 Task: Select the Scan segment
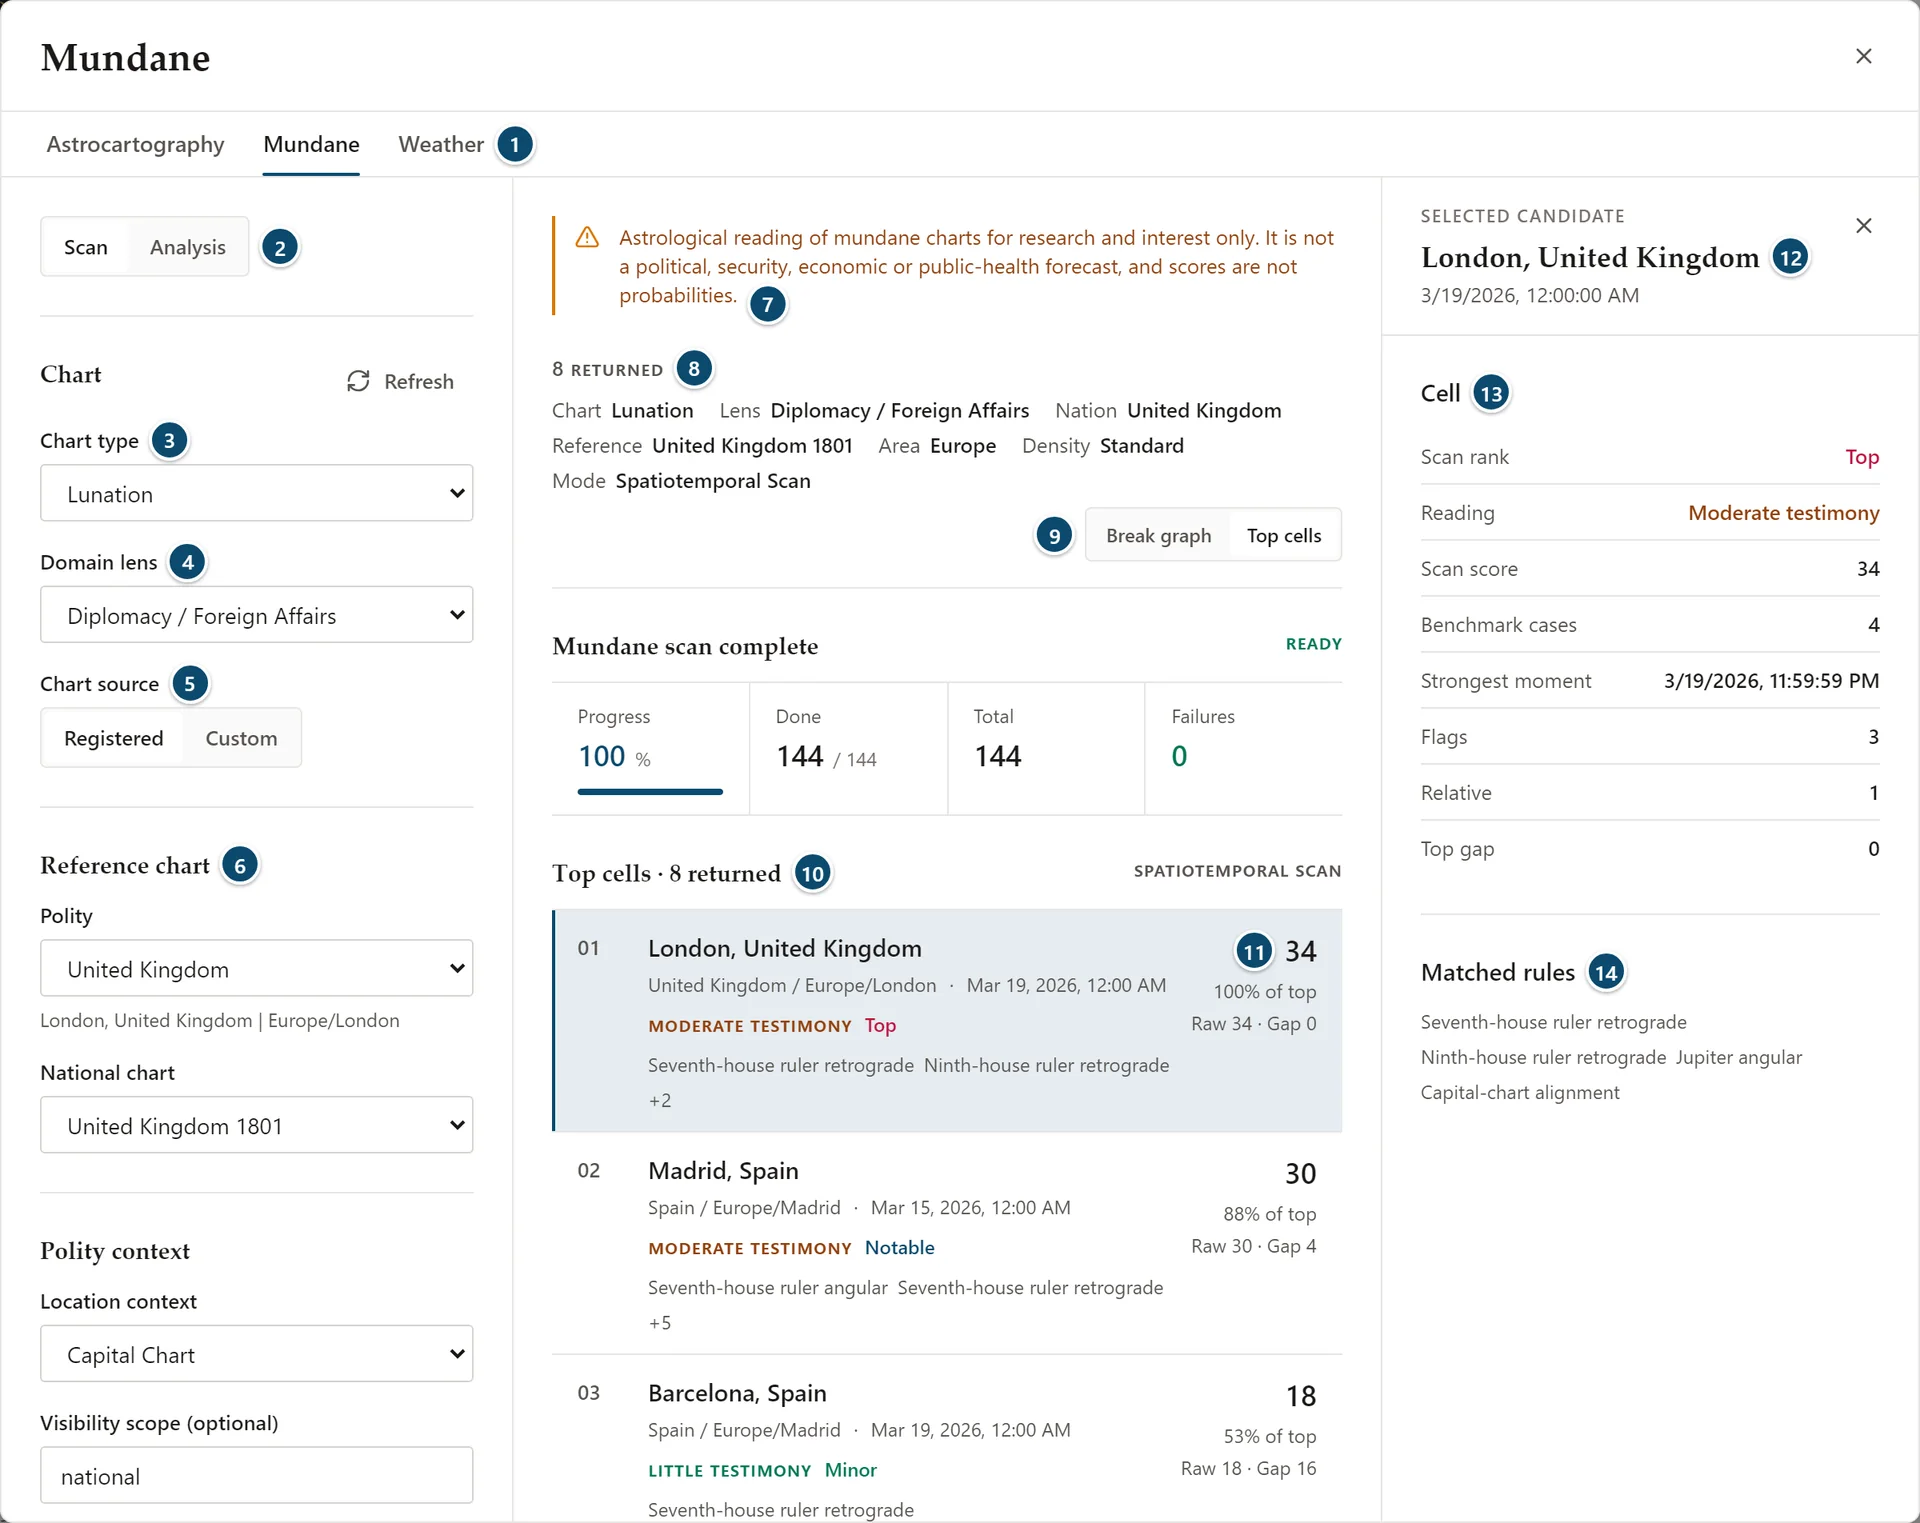[86, 247]
